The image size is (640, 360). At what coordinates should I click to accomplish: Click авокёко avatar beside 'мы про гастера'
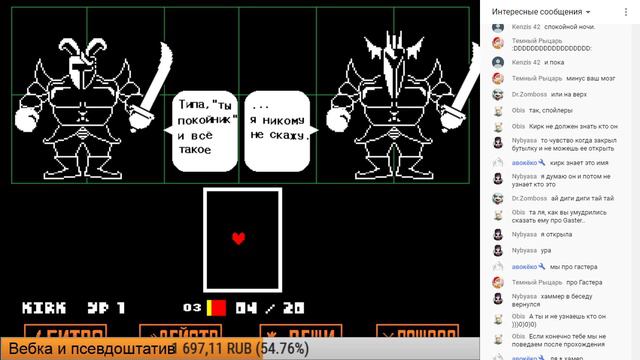tap(498, 267)
